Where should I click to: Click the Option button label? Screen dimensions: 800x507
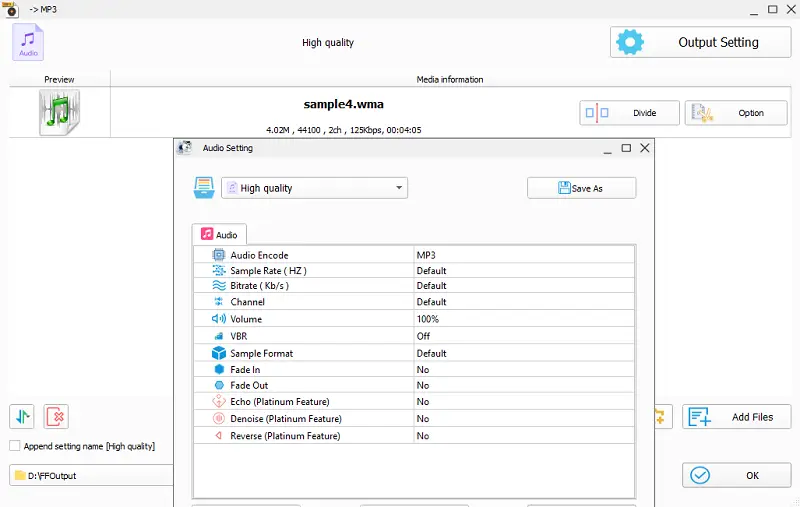(751, 113)
